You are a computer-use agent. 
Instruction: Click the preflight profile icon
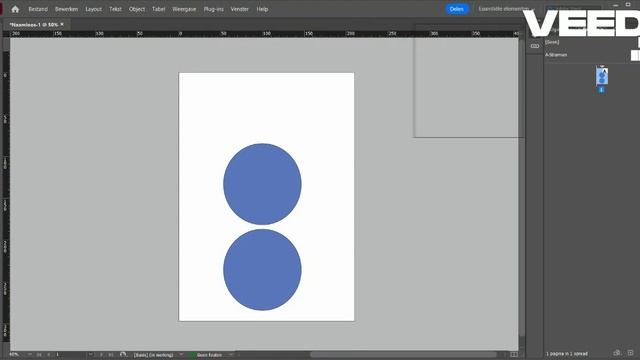123,355
